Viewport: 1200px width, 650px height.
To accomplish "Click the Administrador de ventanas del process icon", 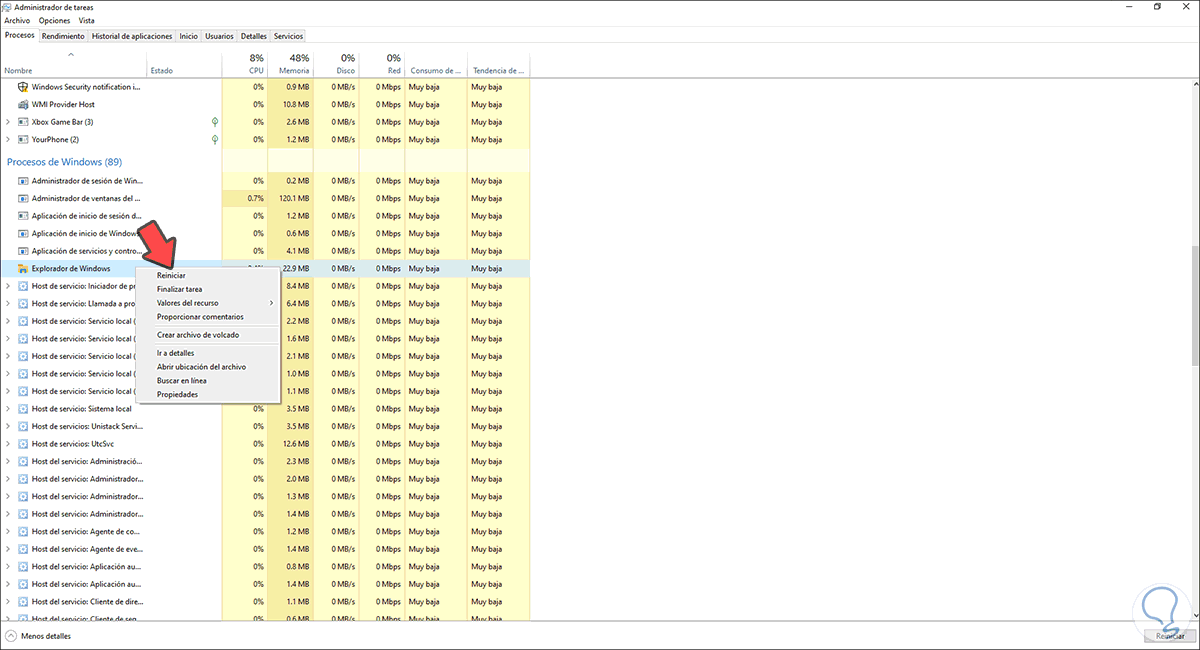I will click(23, 198).
